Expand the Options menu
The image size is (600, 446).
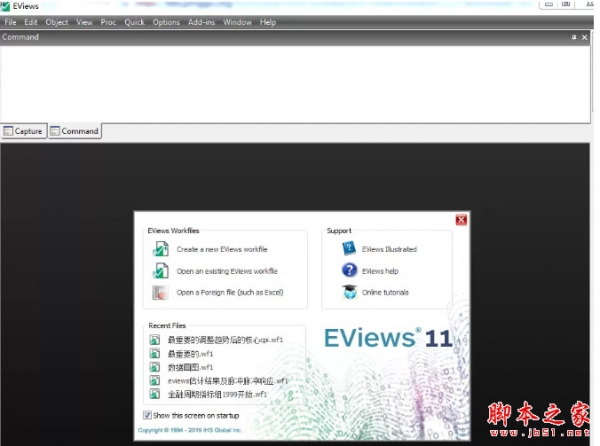[166, 22]
